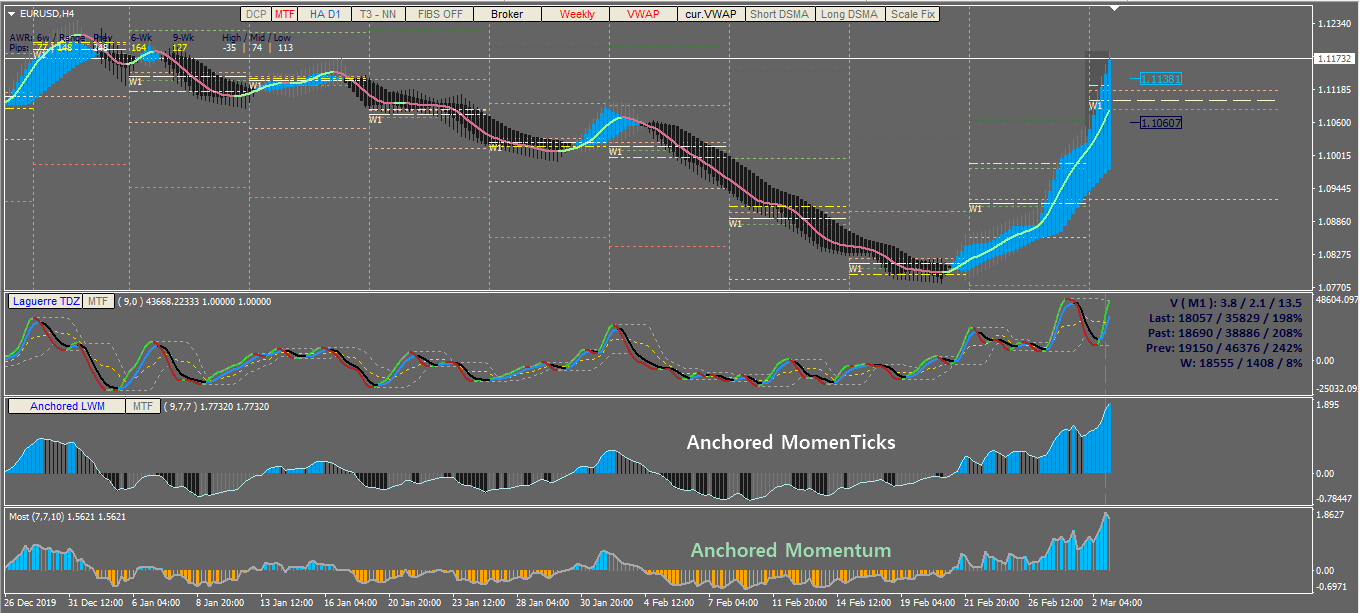Click the Laguerre TDZ indicator button
Image resolution: width=1360 pixels, height=613 pixels.
[x=45, y=300]
